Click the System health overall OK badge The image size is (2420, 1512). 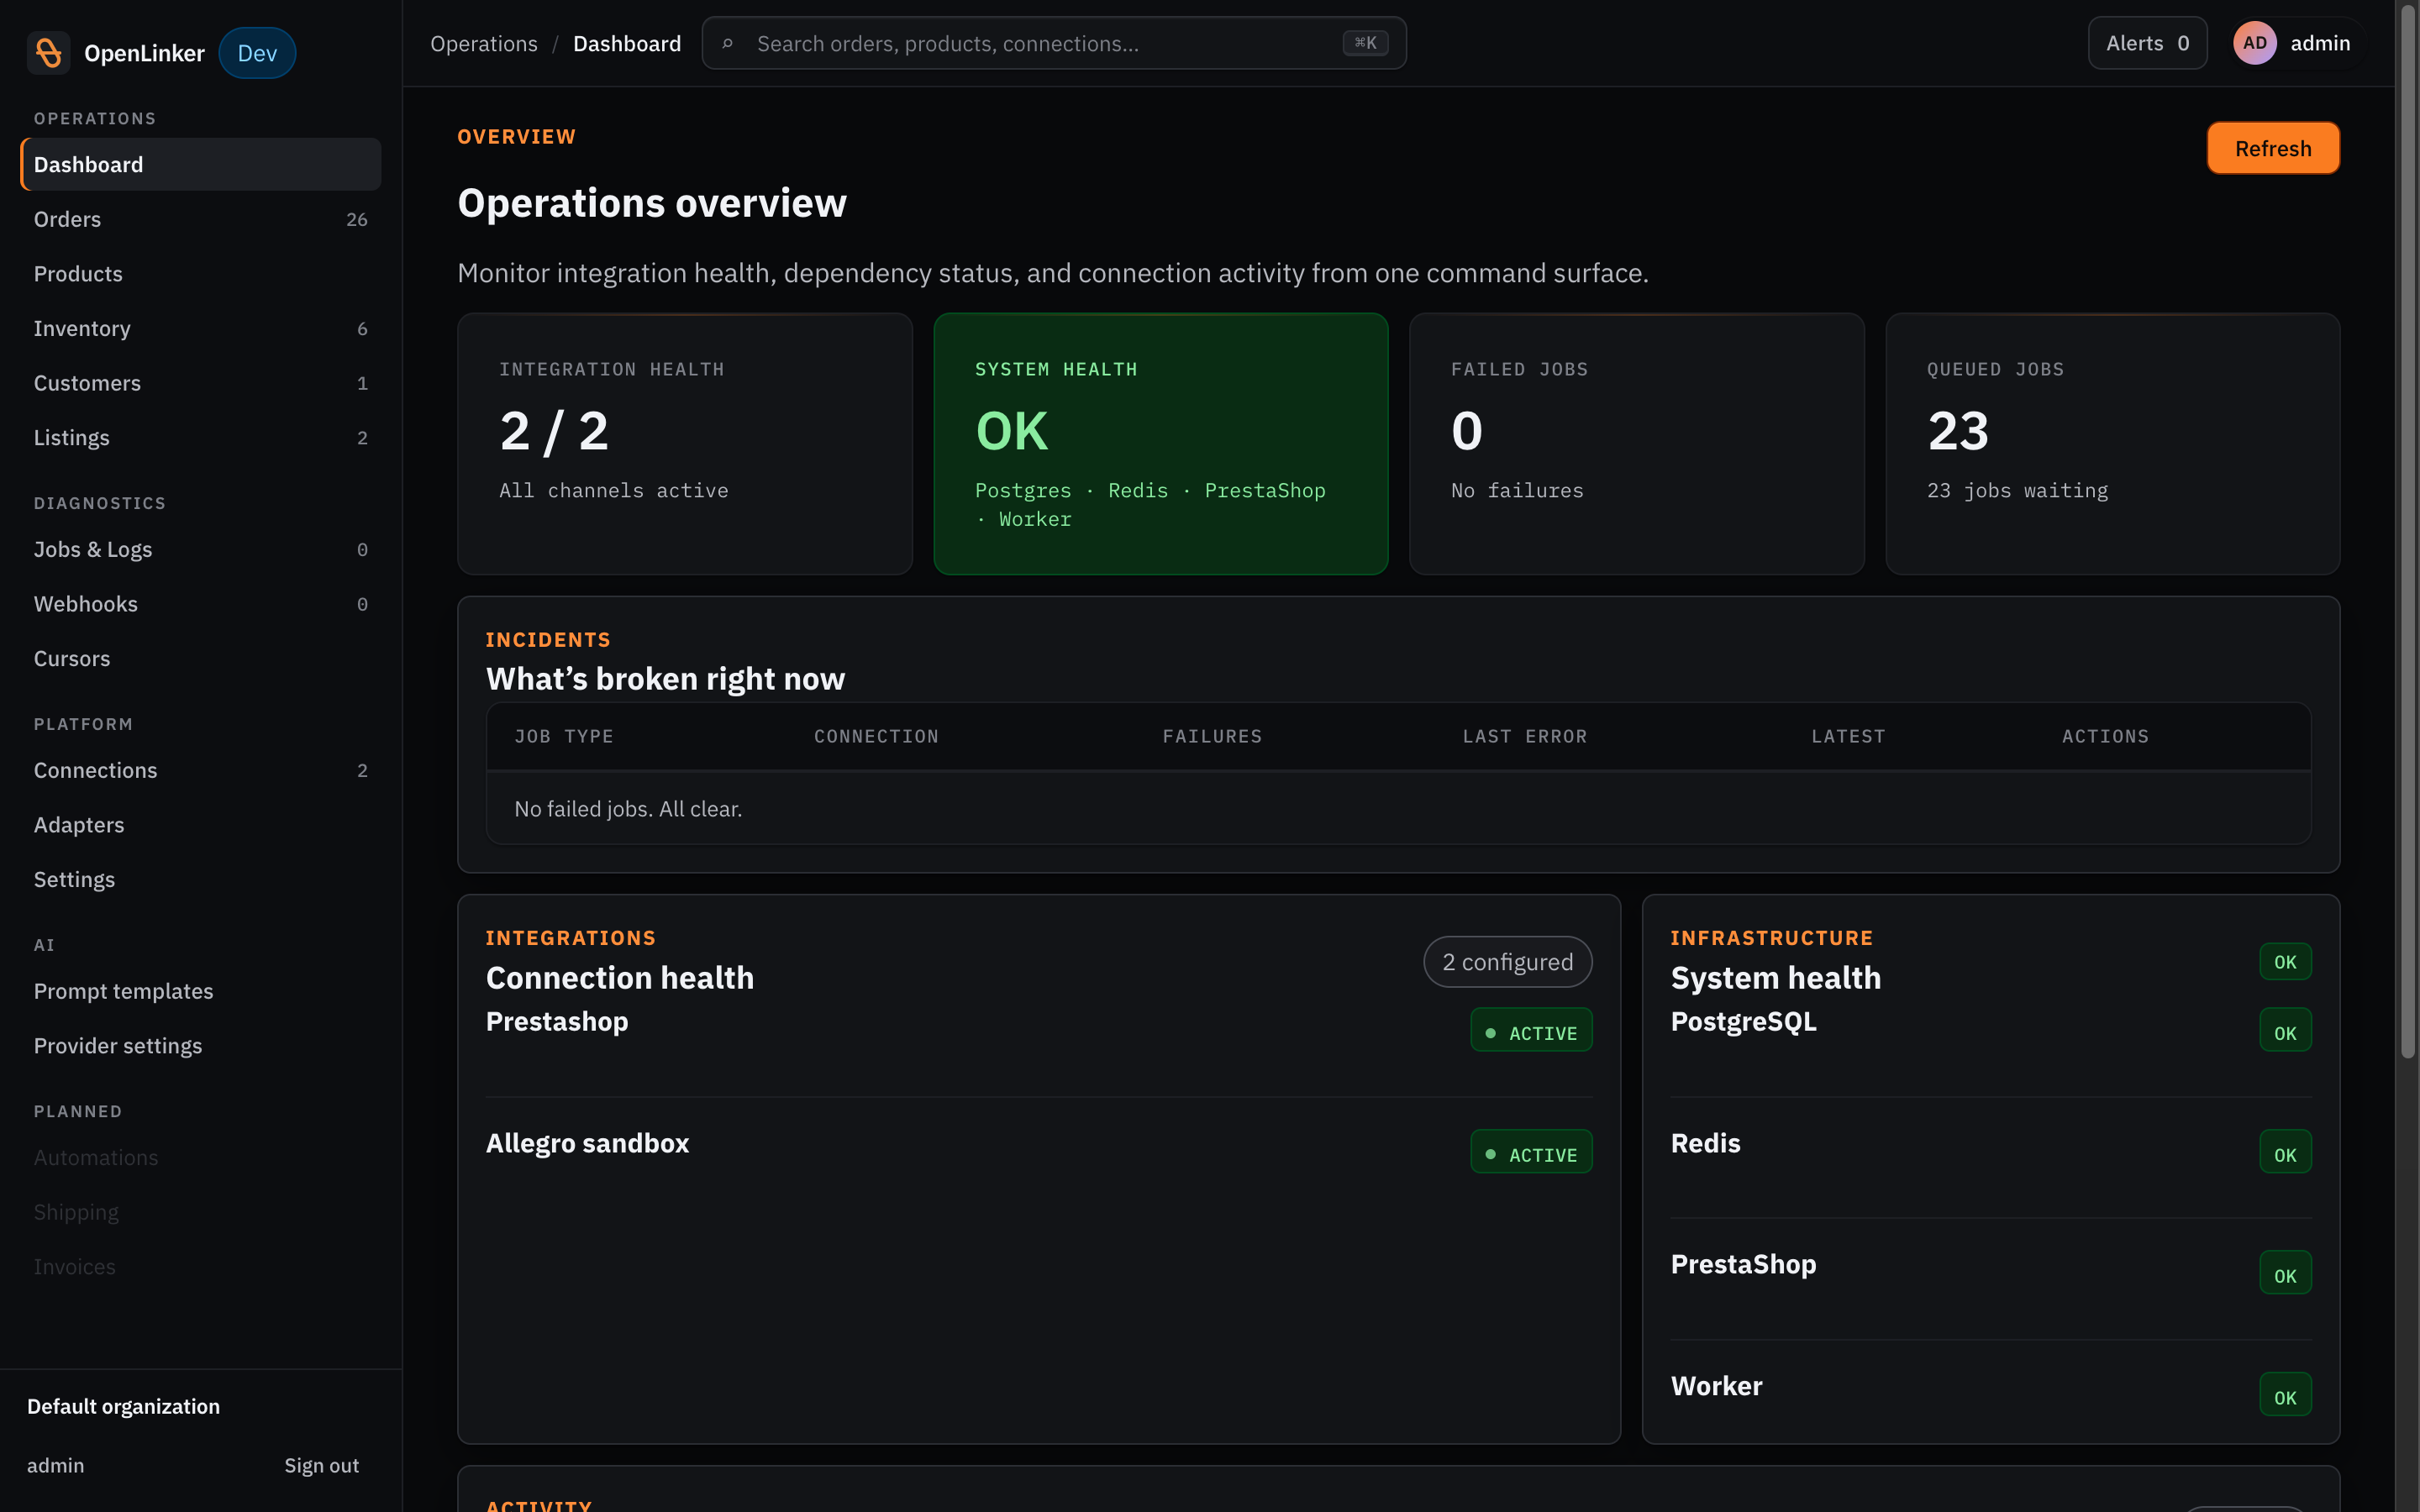point(2285,962)
